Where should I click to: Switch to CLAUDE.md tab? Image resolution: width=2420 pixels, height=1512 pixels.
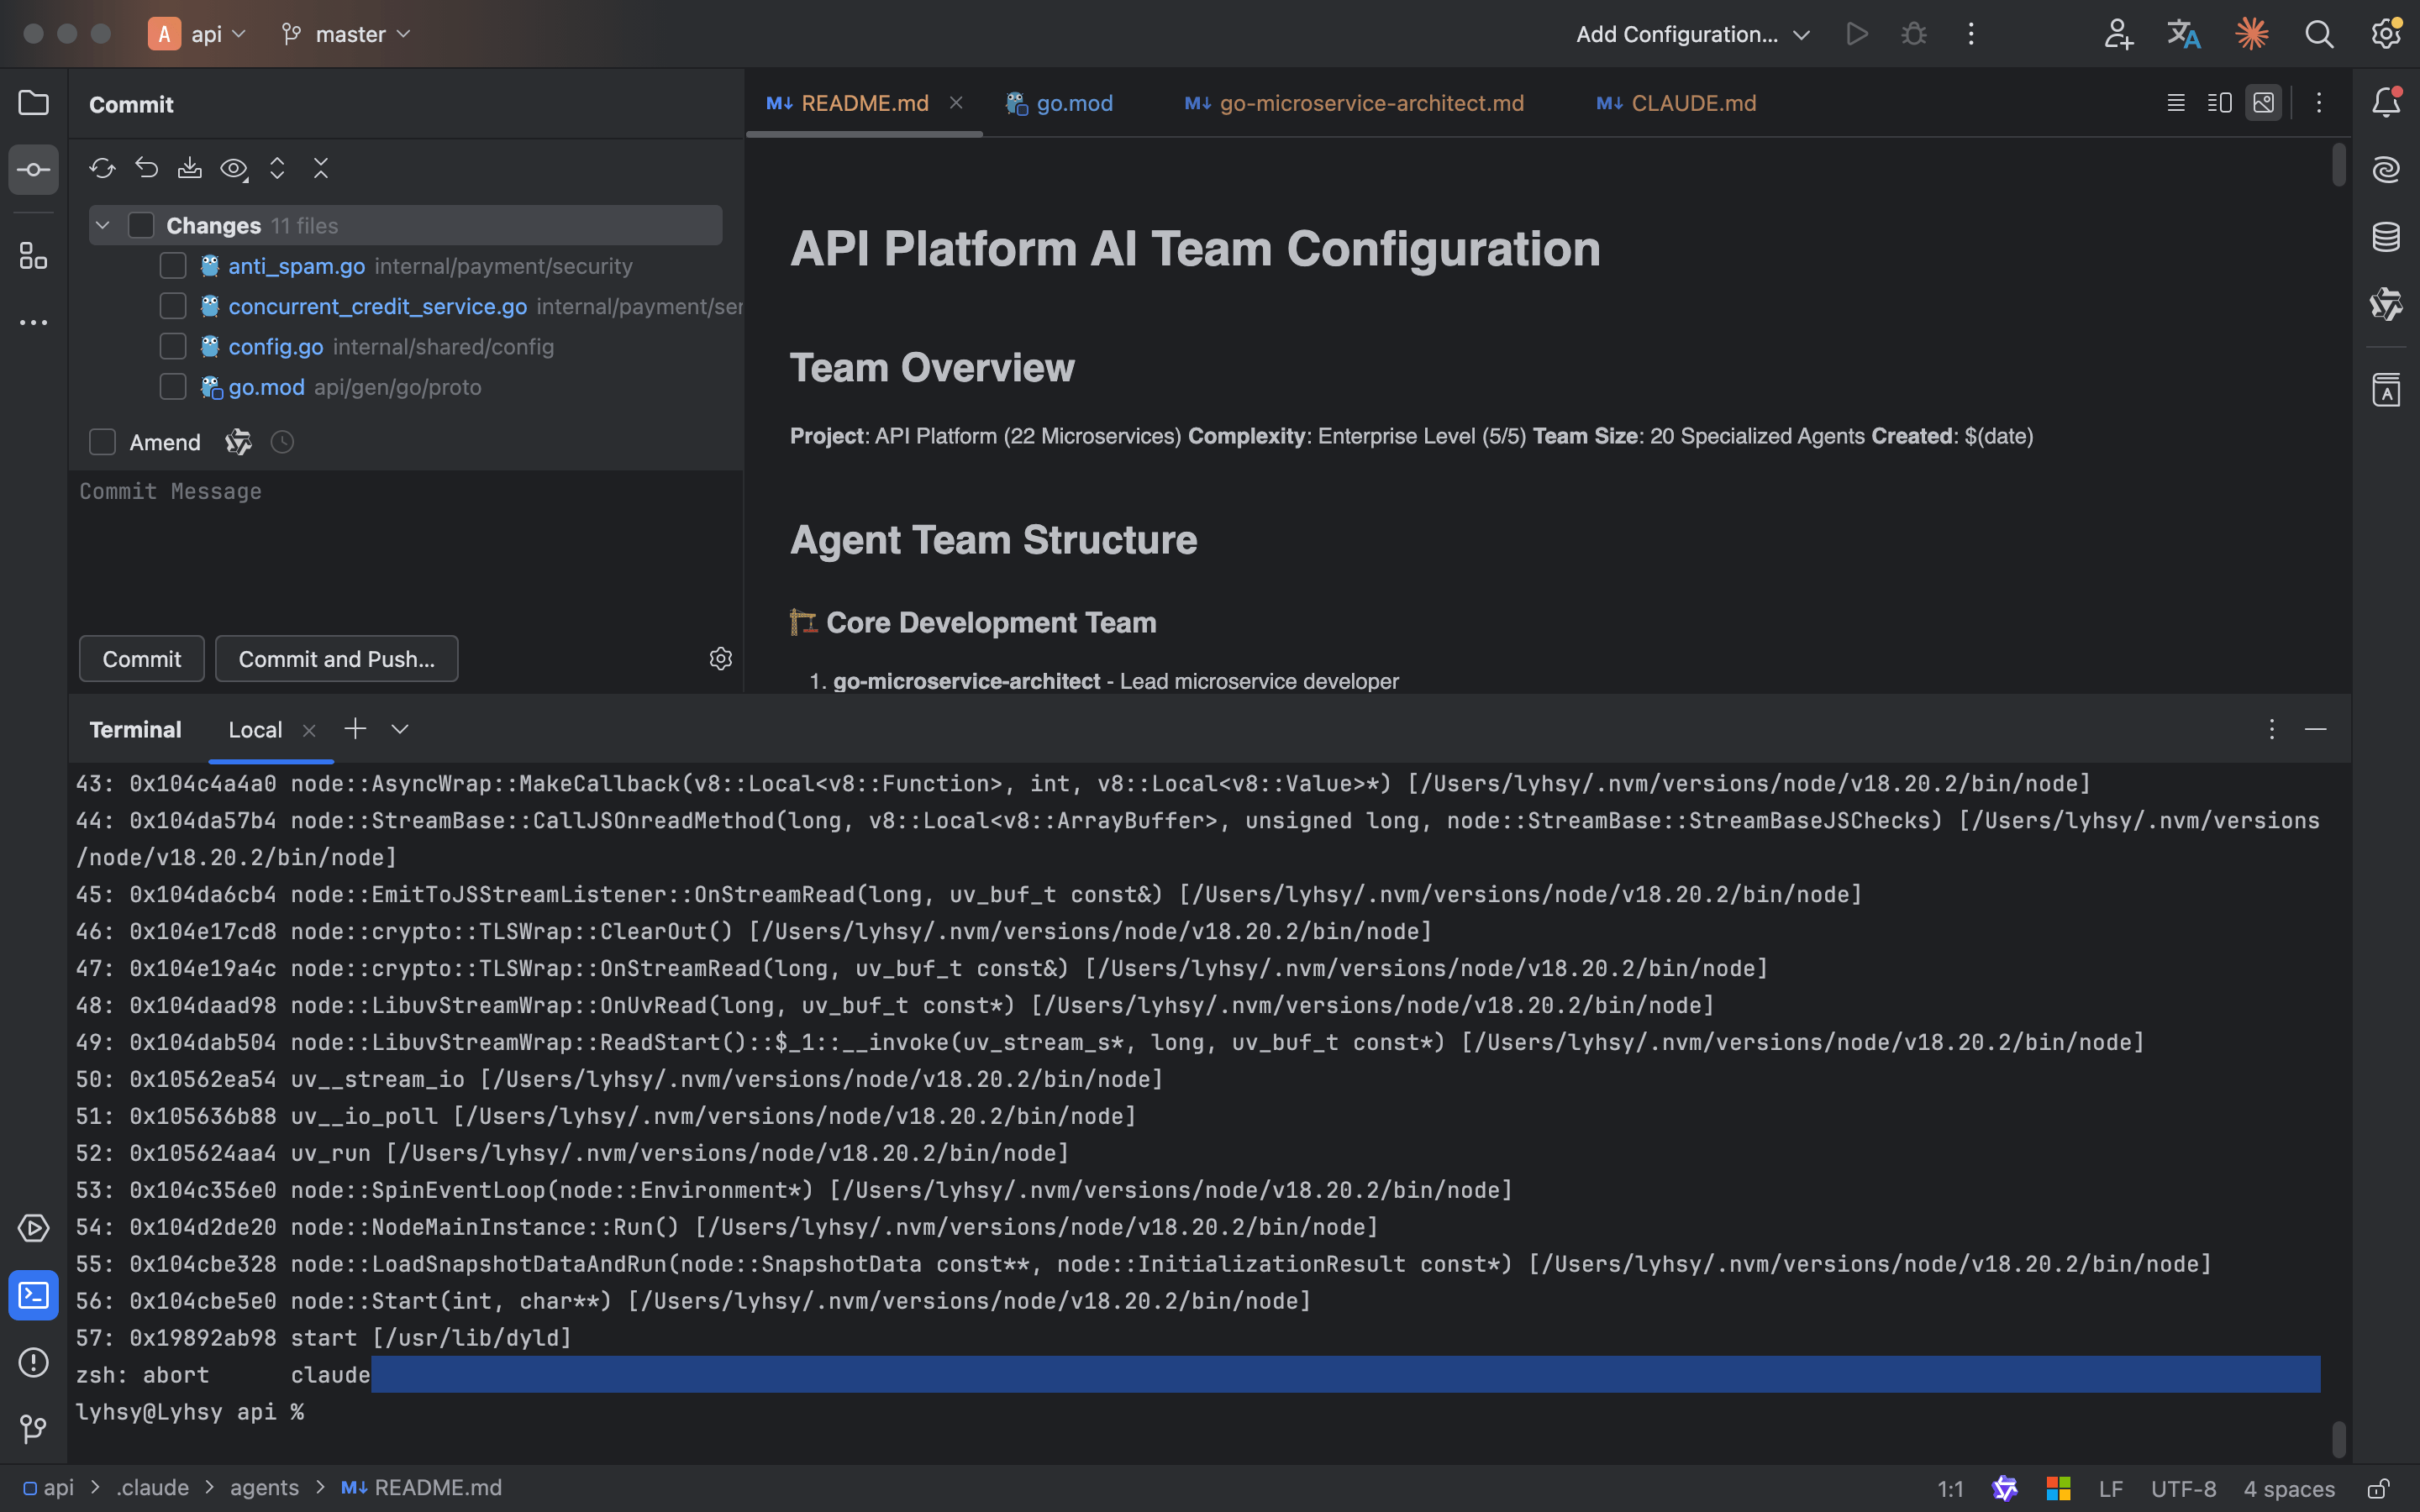pos(1676,103)
